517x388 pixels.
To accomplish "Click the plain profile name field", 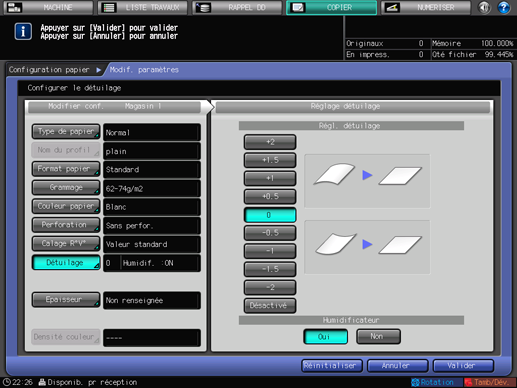I will pyautogui.click(x=152, y=151).
